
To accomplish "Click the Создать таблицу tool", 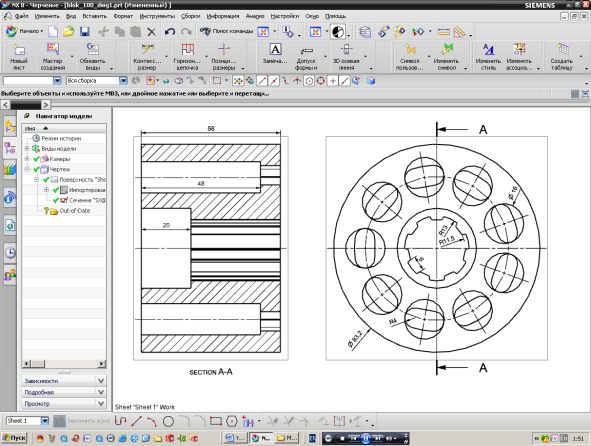I will pyautogui.click(x=562, y=57).
